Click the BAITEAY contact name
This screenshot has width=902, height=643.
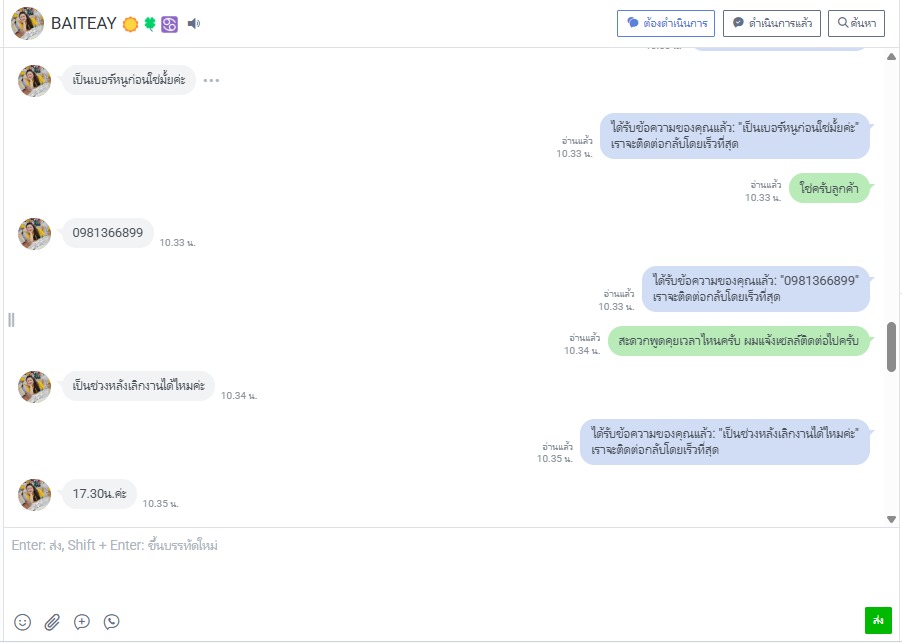pyautogui.click(x=84, y=24)
